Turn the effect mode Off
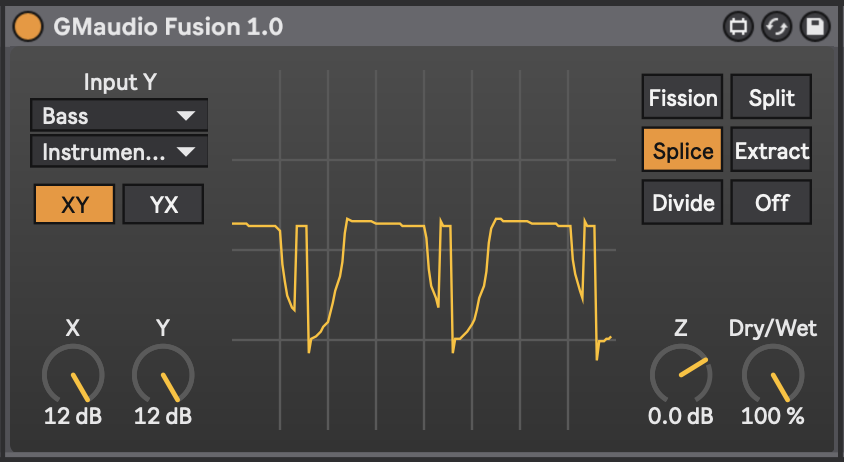This screenshot has height=462, width=844. pyautogui.click(x=771, y=203)
